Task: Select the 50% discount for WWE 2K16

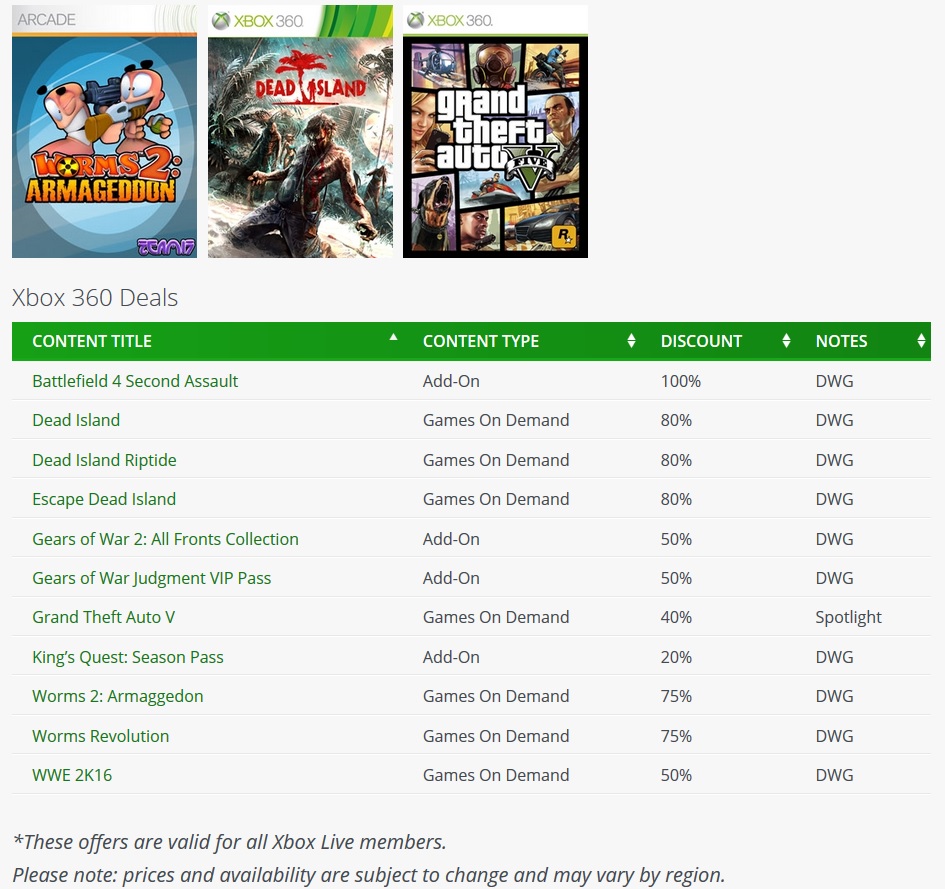Action: pos(676,775)
